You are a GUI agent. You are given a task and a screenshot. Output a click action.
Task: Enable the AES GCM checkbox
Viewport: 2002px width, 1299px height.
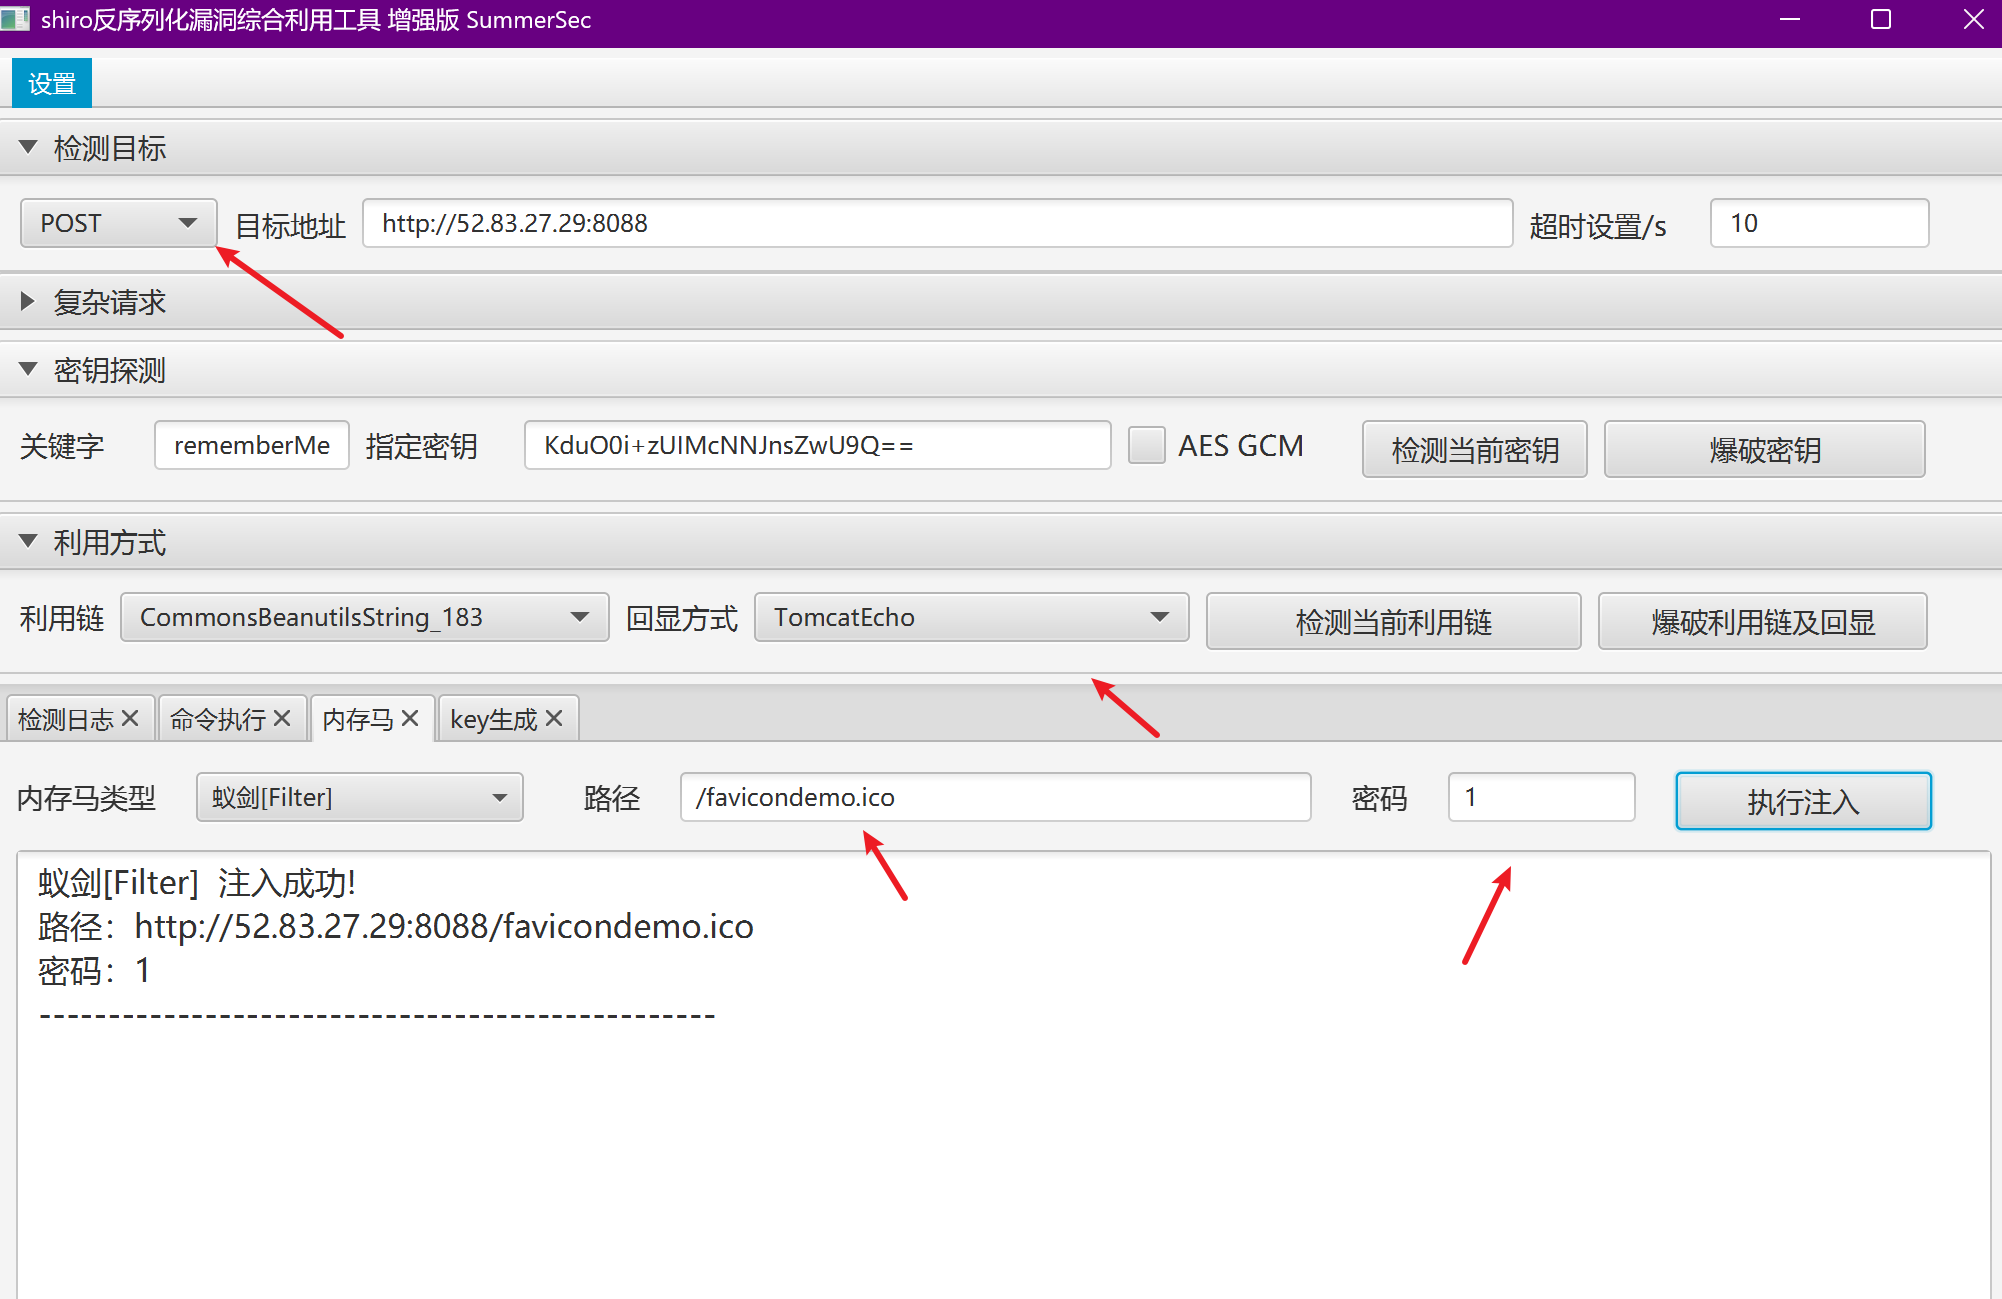coord(1147,445)
